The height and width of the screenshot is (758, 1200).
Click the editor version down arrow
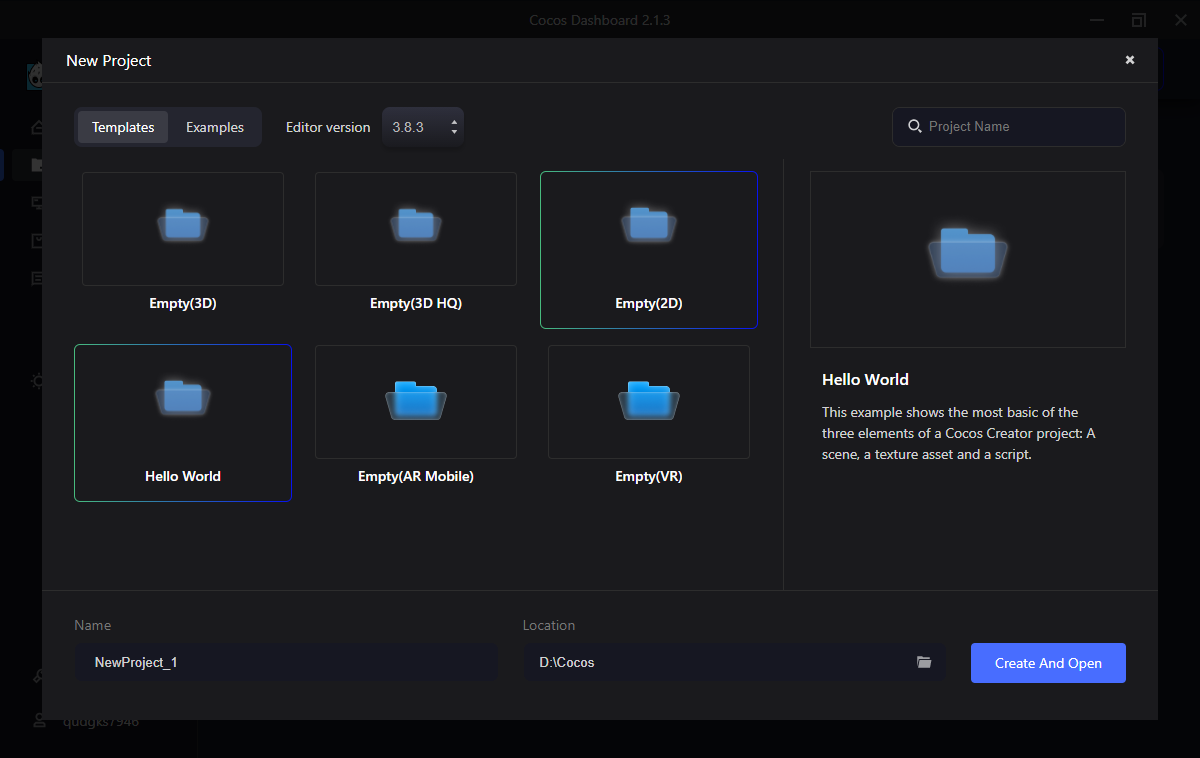click(454, 132)
